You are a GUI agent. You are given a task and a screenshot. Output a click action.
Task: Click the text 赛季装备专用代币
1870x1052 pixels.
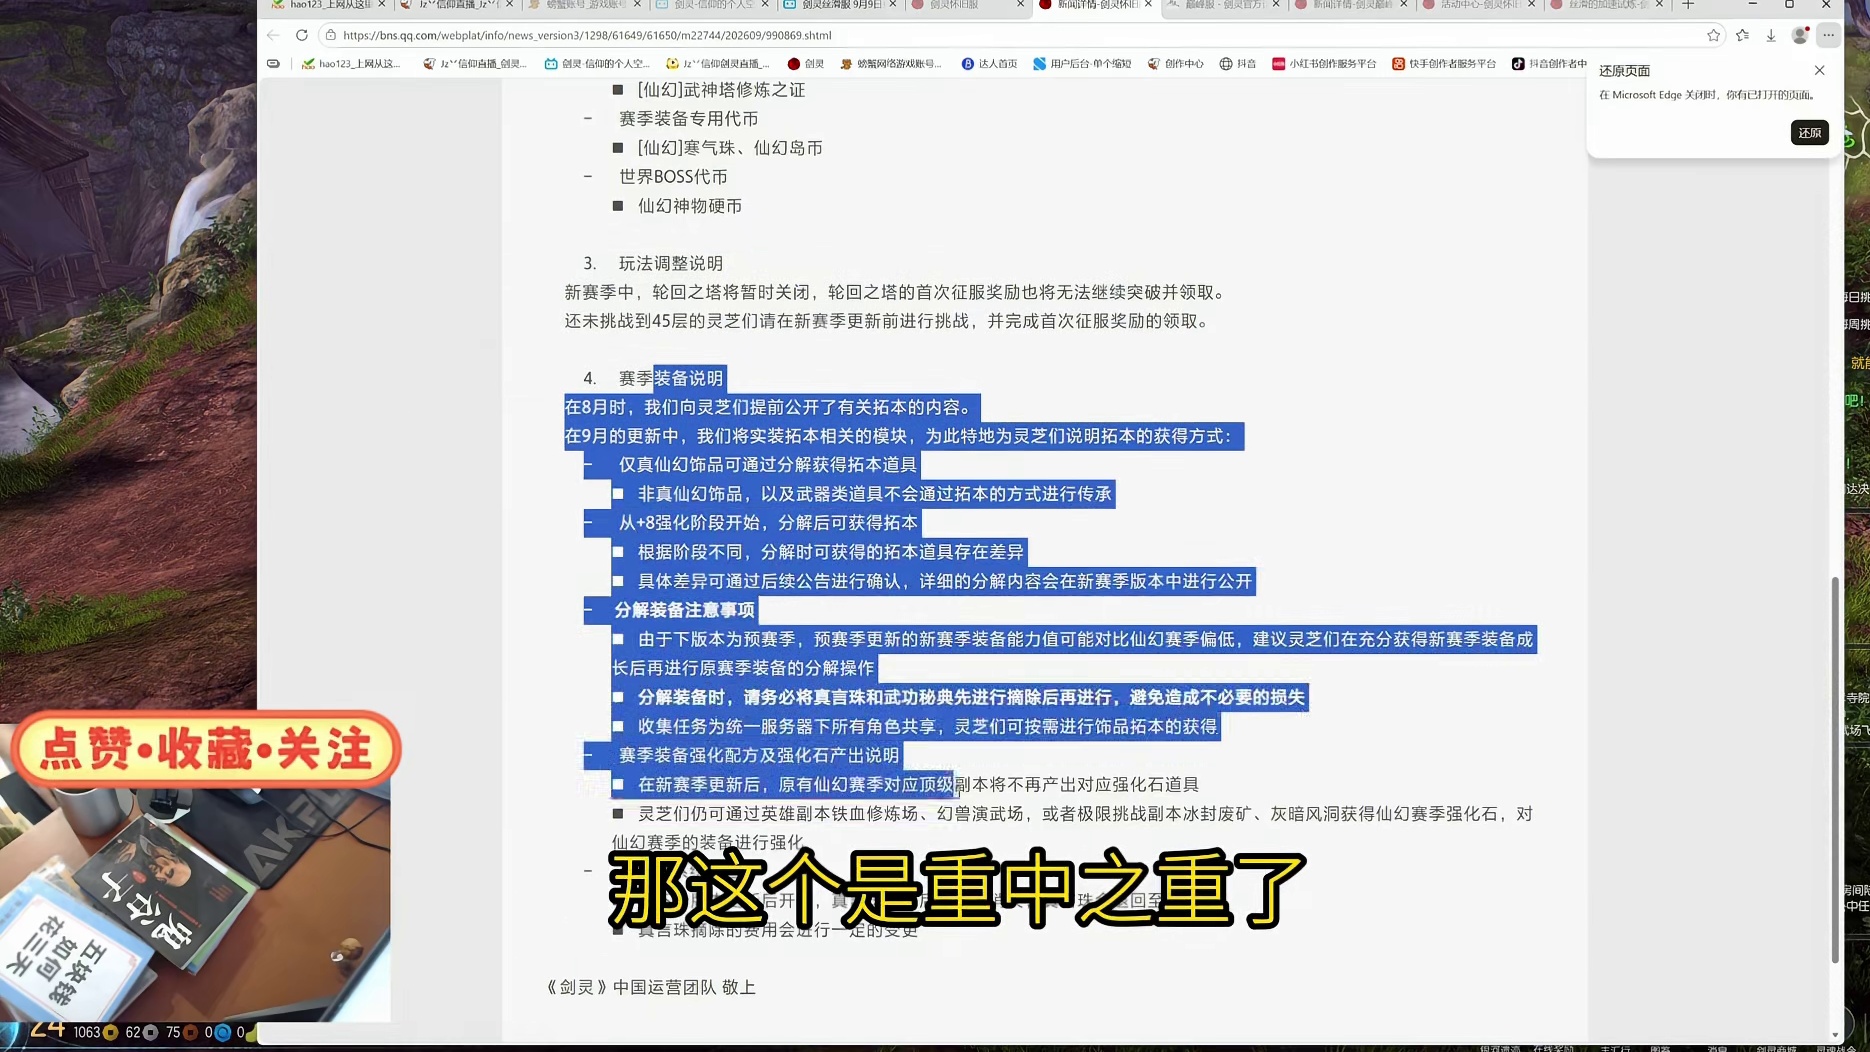click(x=688, y=119)
